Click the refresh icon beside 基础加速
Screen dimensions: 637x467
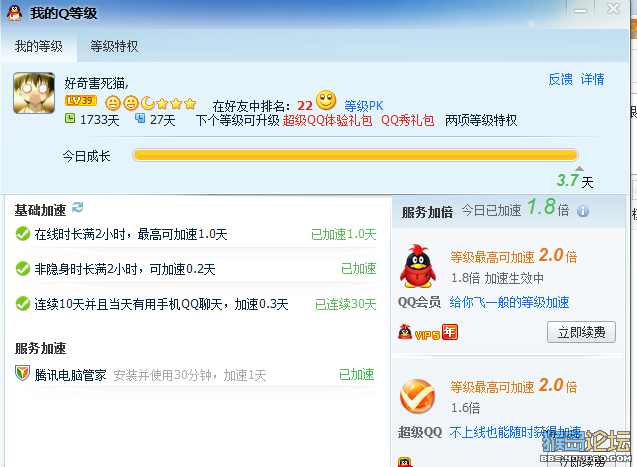pyautogui.click(x=78, y=208)
